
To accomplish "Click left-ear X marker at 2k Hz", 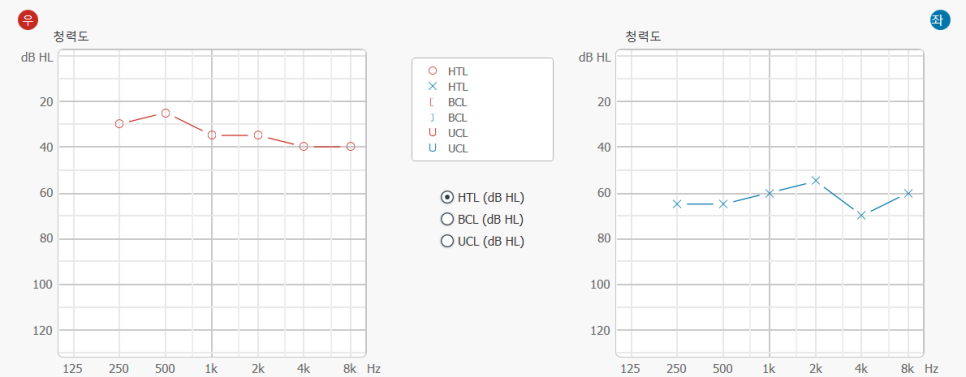I will [x=816, y=180].
